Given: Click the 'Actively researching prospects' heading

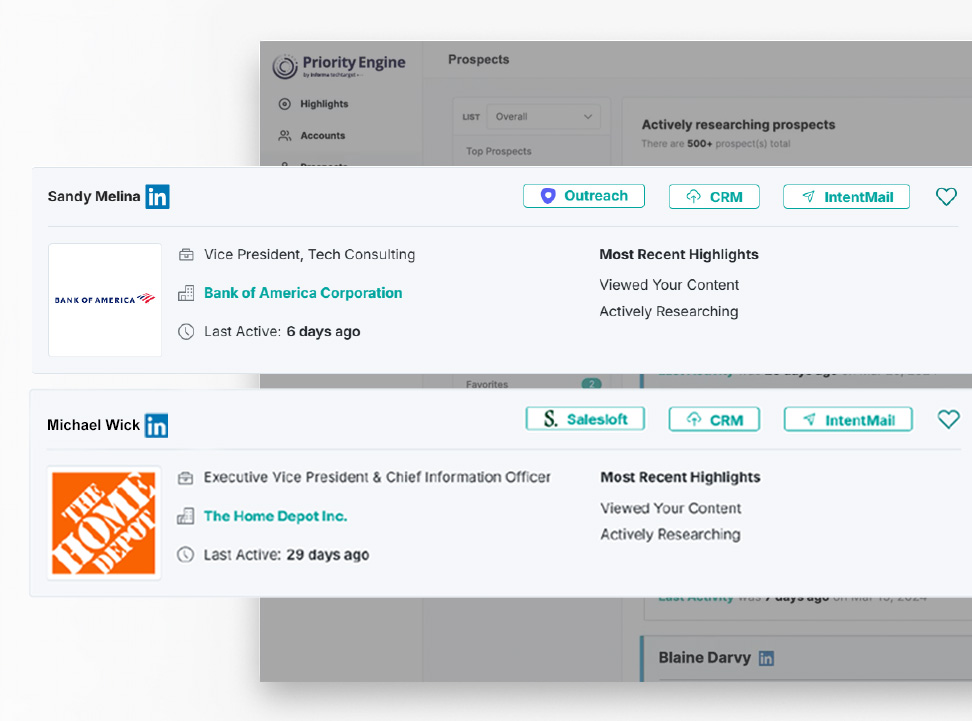Looking at the screenshot, I should [738, 125].
